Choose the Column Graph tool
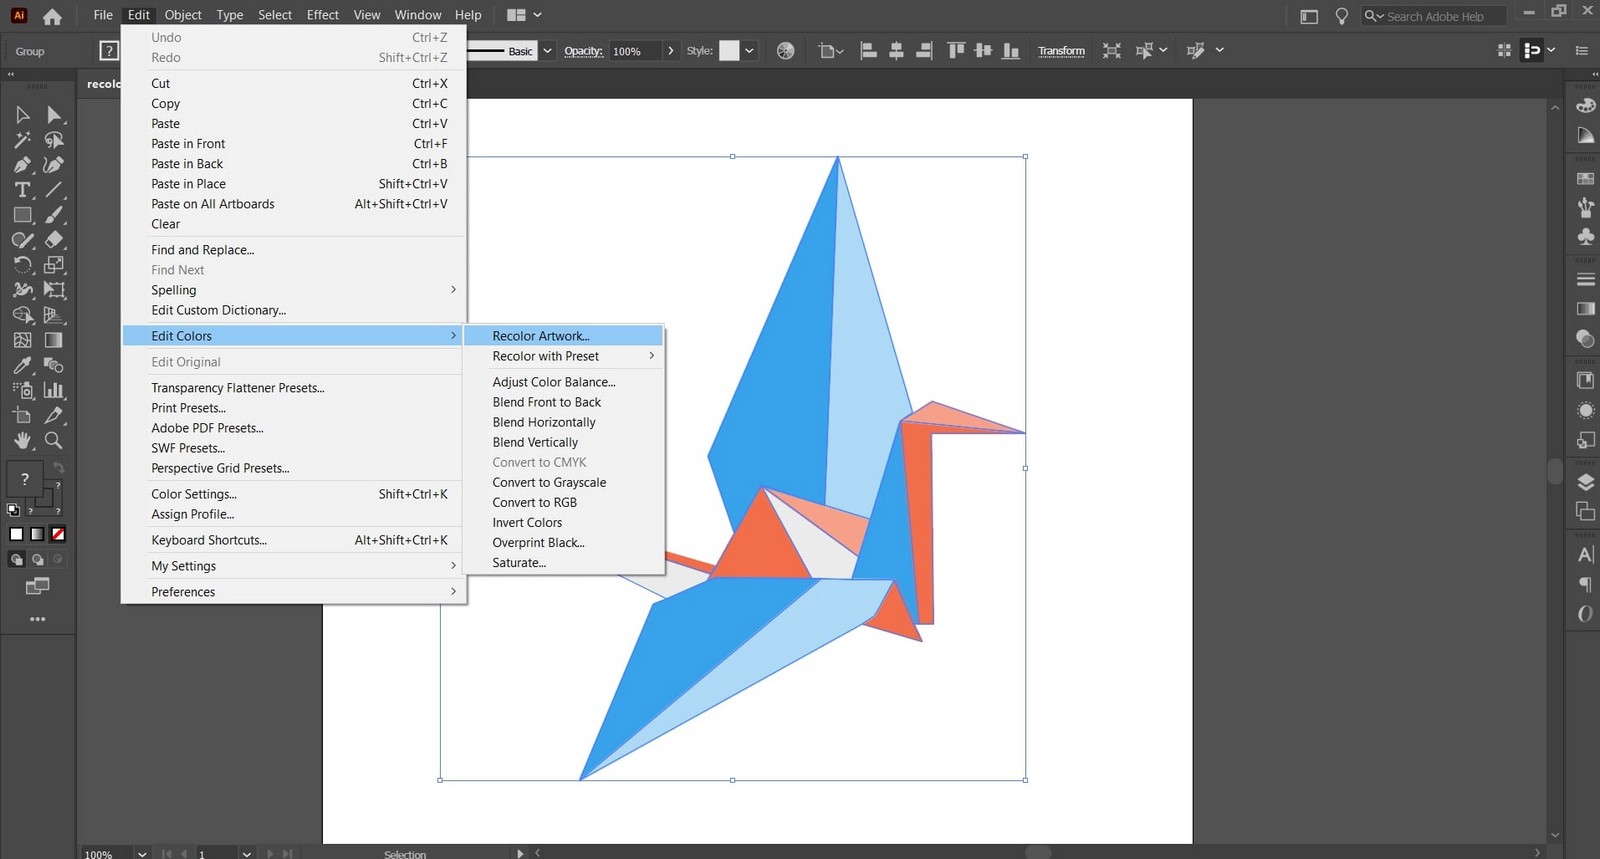 [54, 390]
